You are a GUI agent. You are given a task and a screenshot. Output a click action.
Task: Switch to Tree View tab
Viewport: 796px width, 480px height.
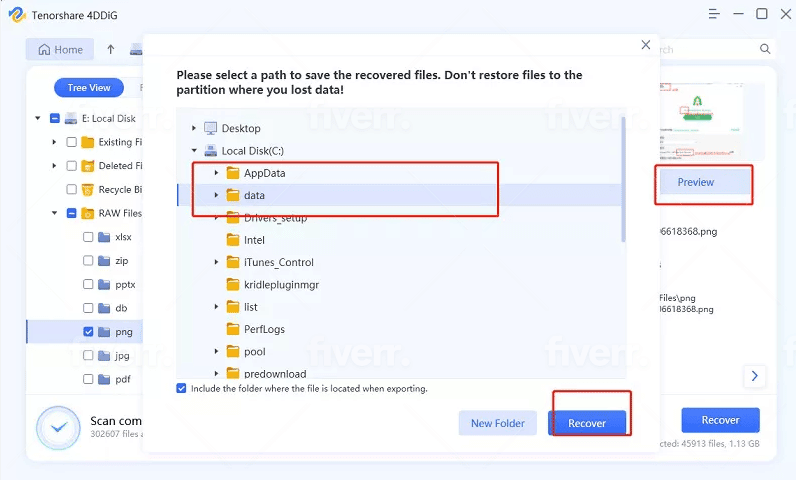coord(89,88)
